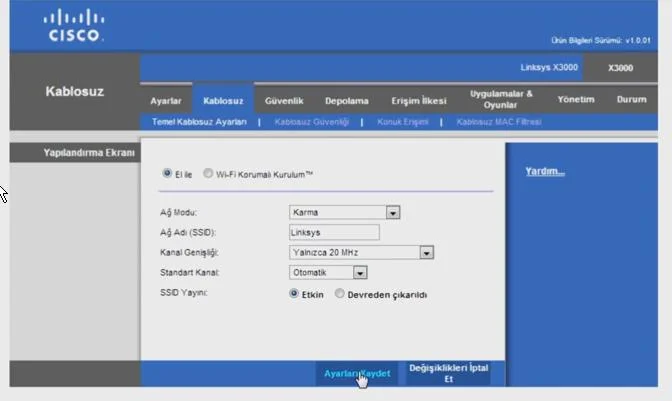Open the Depolama tab

[346, 100]
